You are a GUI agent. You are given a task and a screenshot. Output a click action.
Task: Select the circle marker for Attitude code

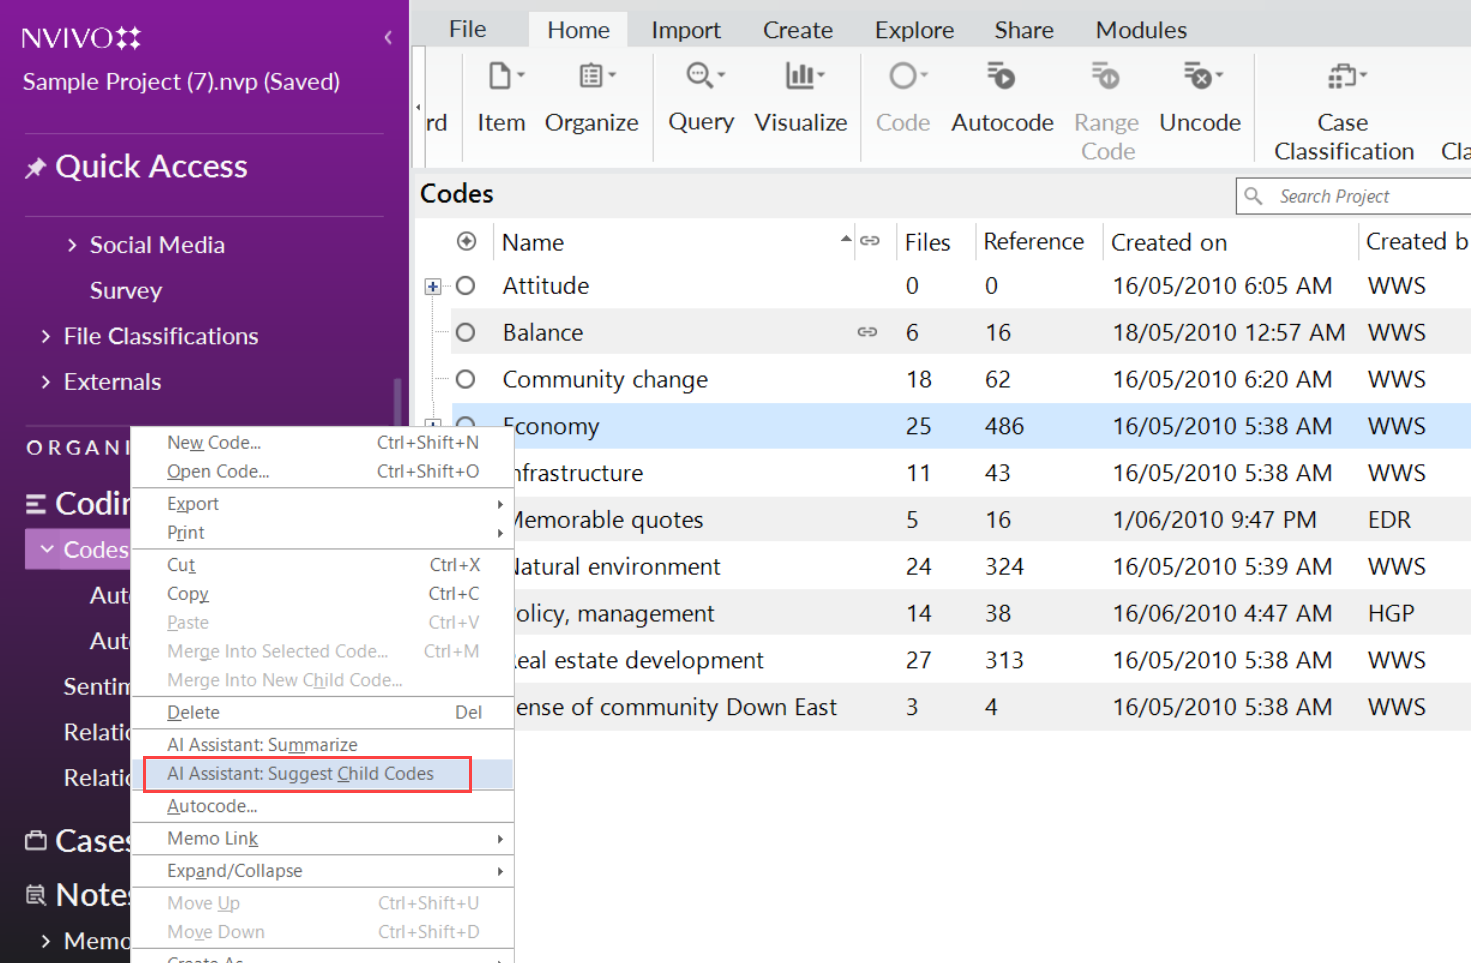coord(465,286)
